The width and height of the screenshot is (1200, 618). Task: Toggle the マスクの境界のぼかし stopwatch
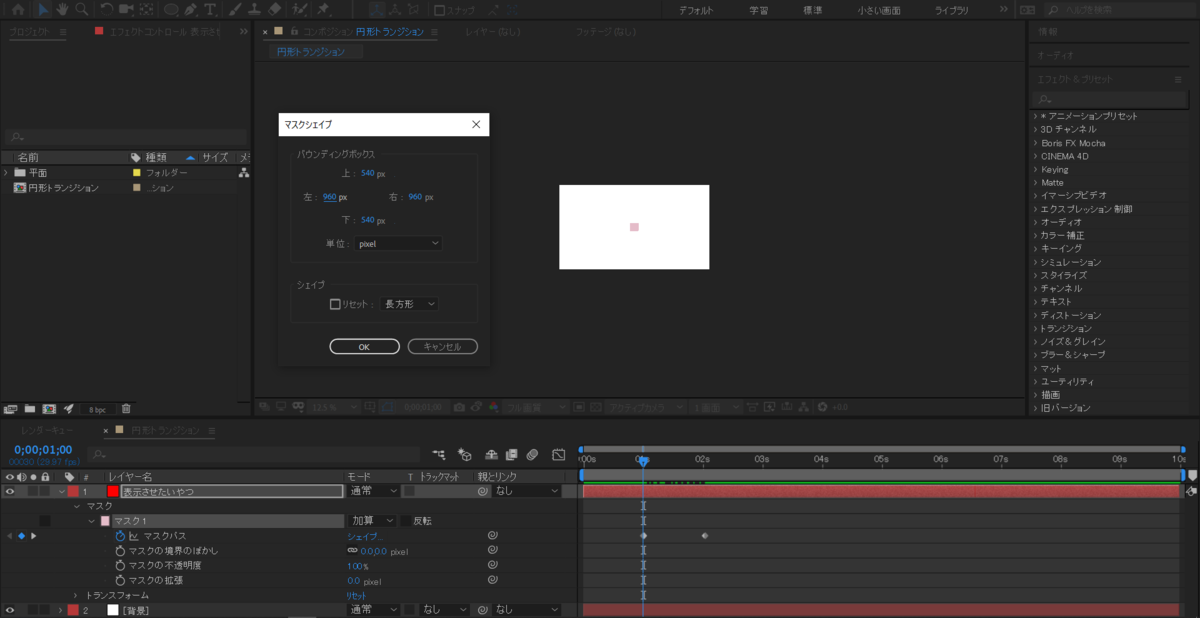click(x=120, y=551)
